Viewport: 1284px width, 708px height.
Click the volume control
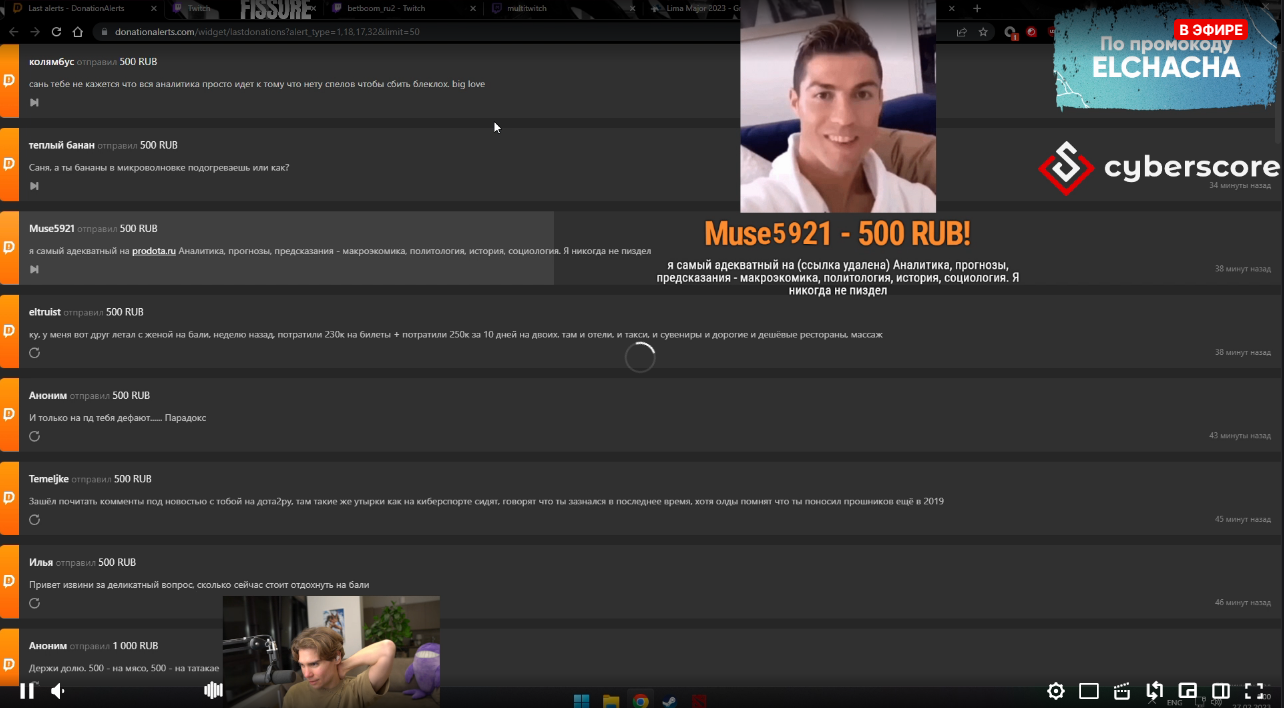click(57, 691)
